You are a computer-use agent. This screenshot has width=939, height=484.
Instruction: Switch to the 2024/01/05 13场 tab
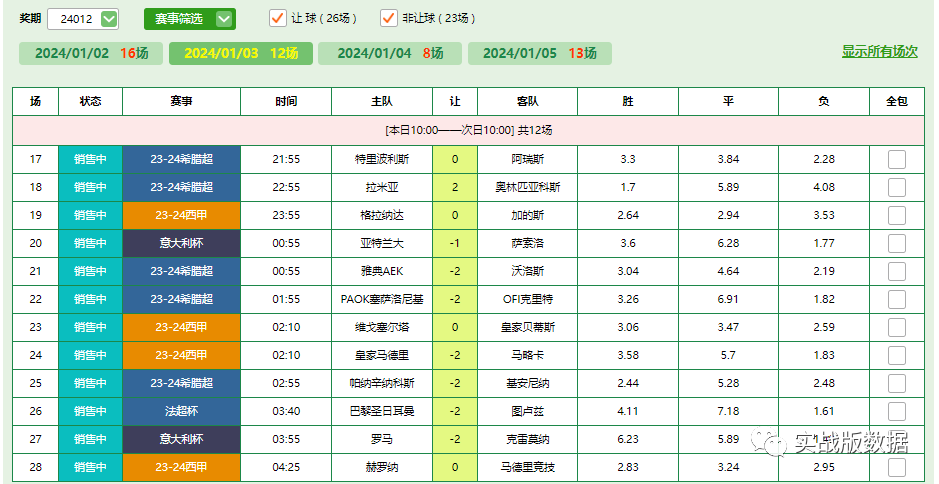click(x=540, y=53)
